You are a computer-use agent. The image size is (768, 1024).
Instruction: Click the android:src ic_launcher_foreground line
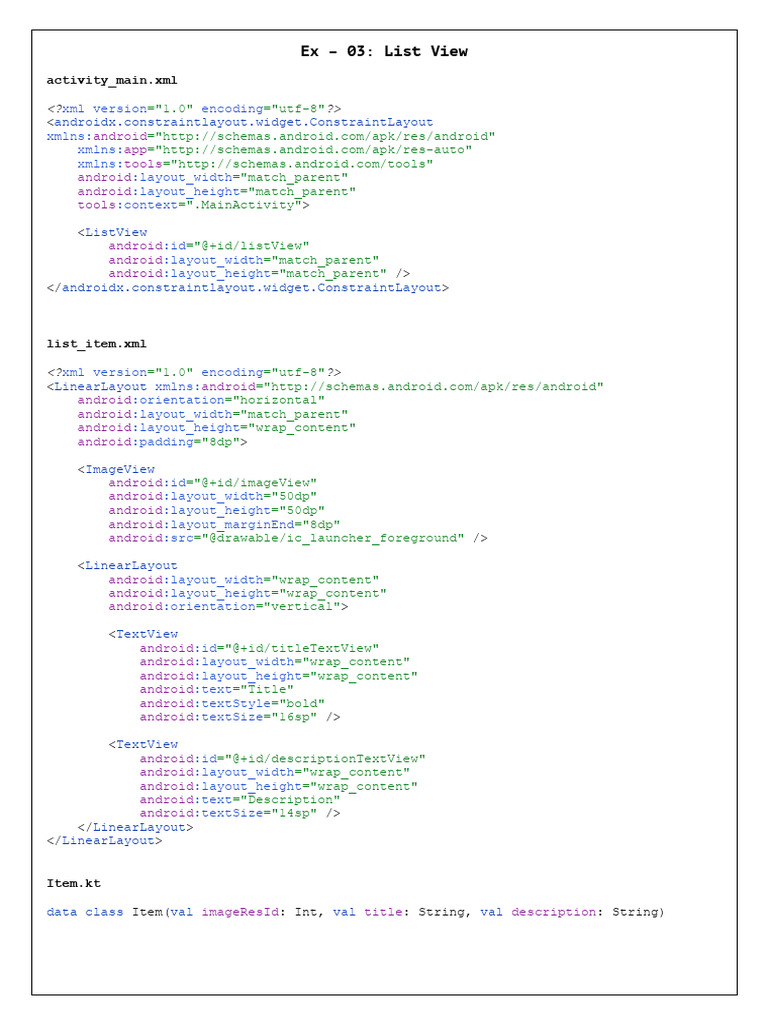298,538
